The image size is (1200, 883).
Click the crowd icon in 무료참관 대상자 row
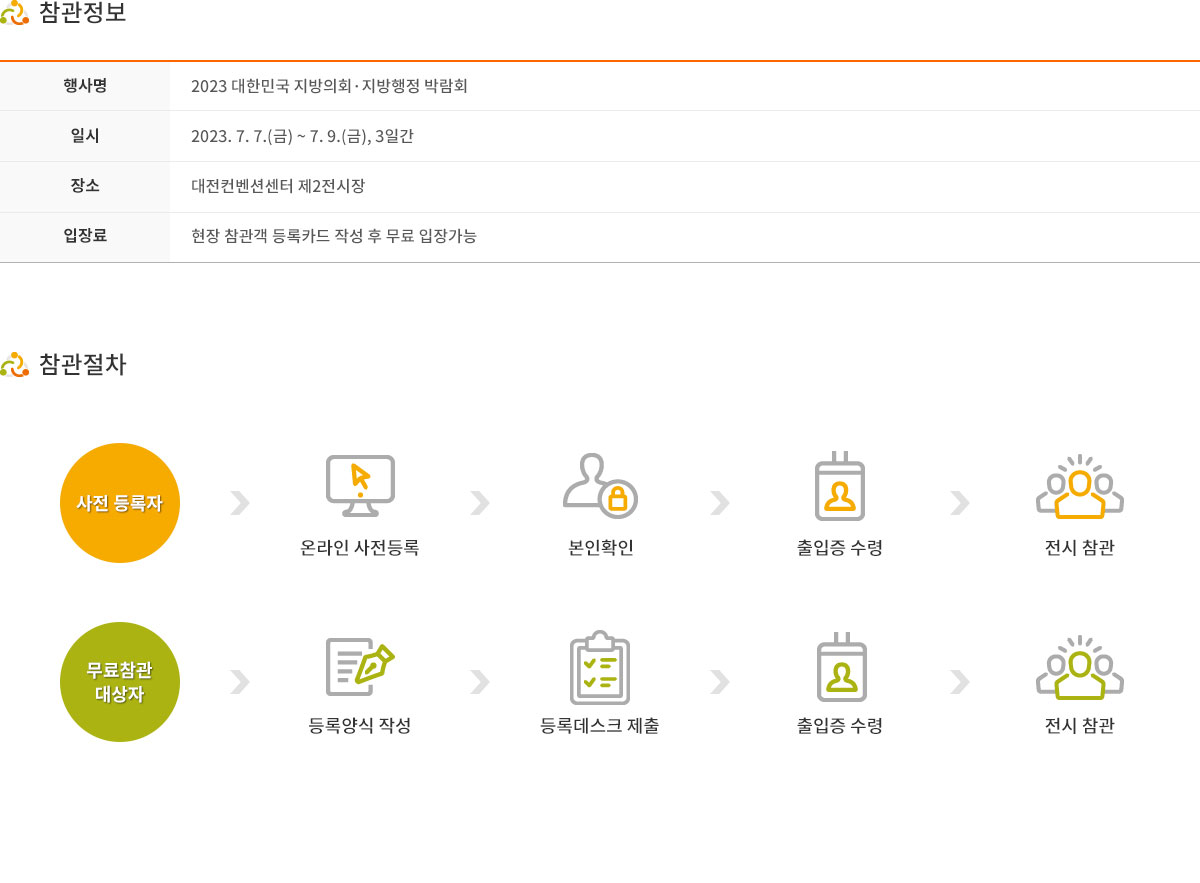(x=1080, y=667)
